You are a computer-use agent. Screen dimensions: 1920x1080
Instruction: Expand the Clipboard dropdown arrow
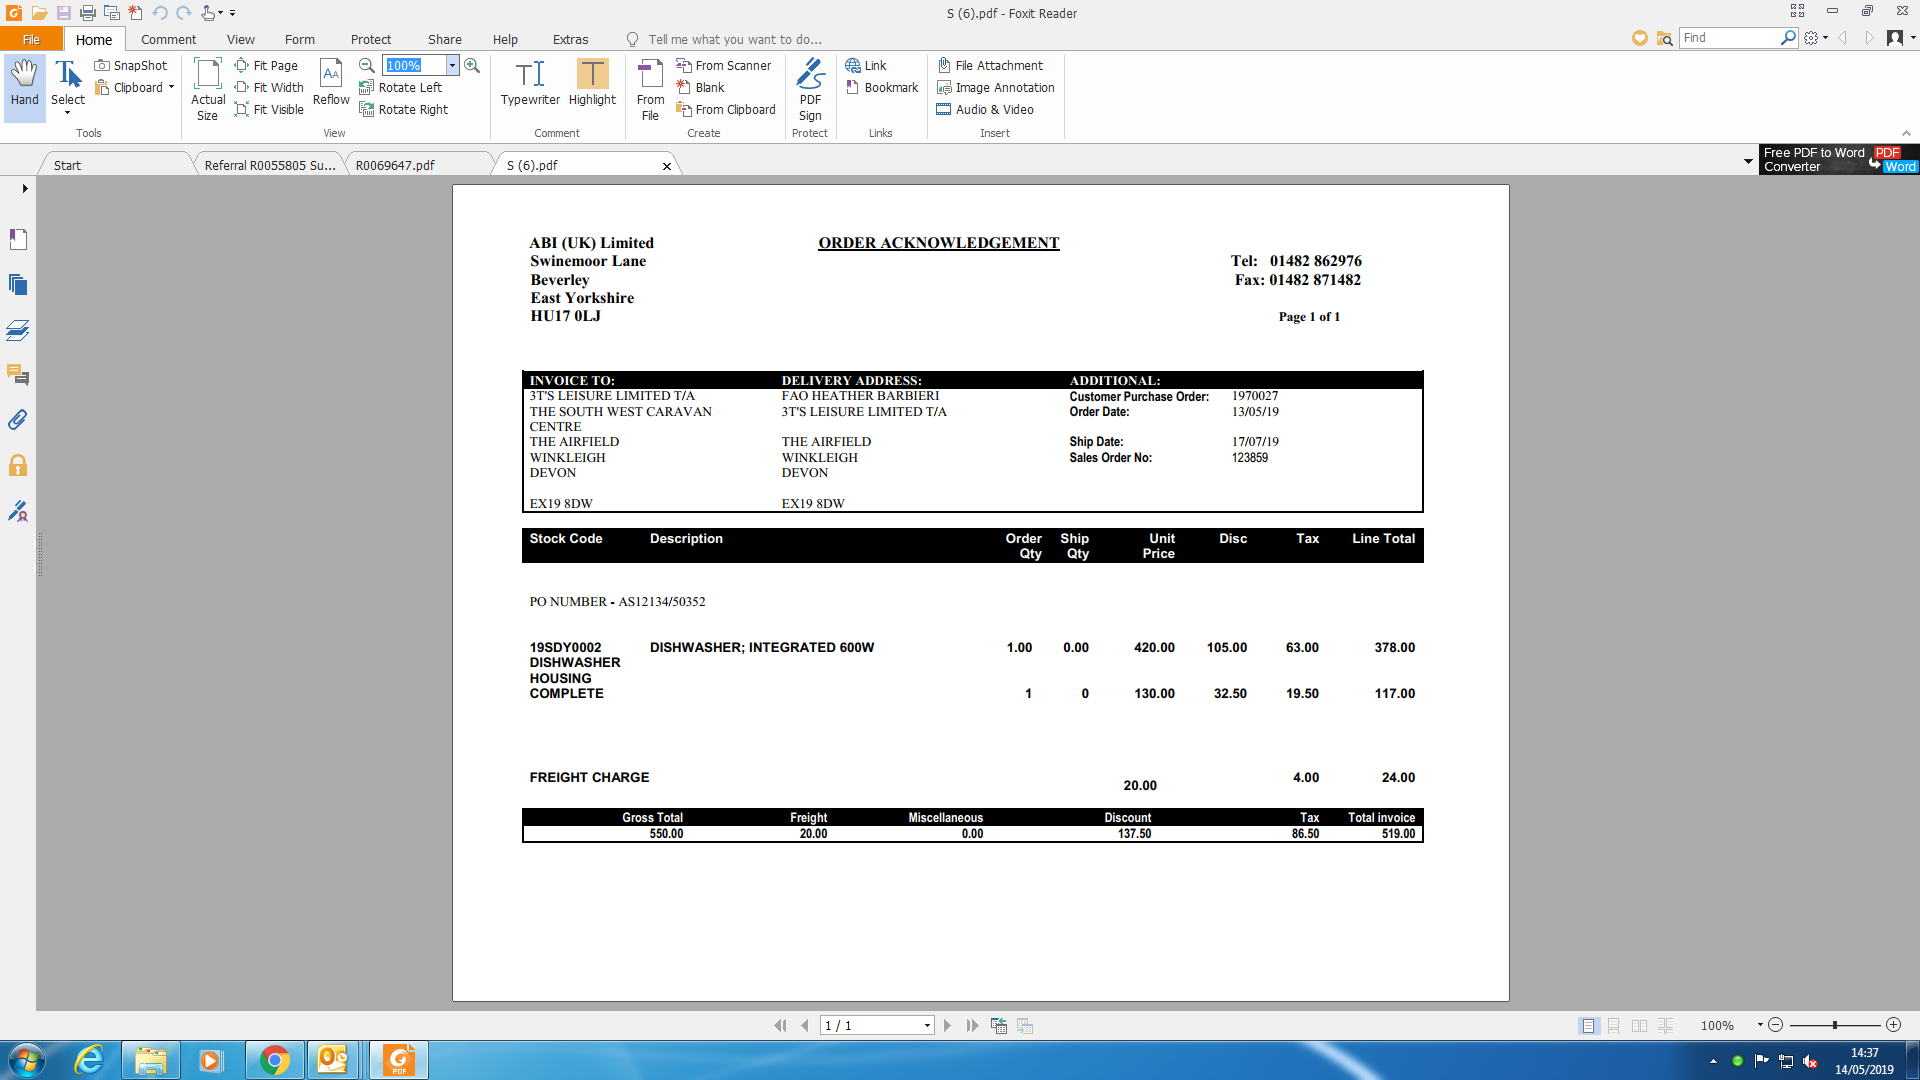171,88
